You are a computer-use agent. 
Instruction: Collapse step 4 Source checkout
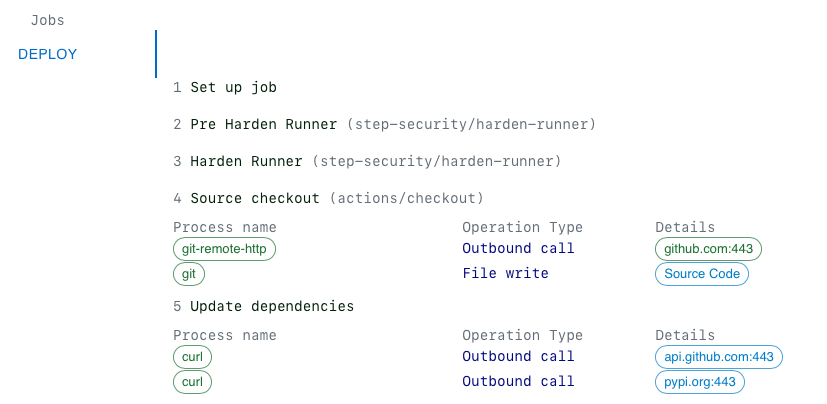[x=254, y=198]
